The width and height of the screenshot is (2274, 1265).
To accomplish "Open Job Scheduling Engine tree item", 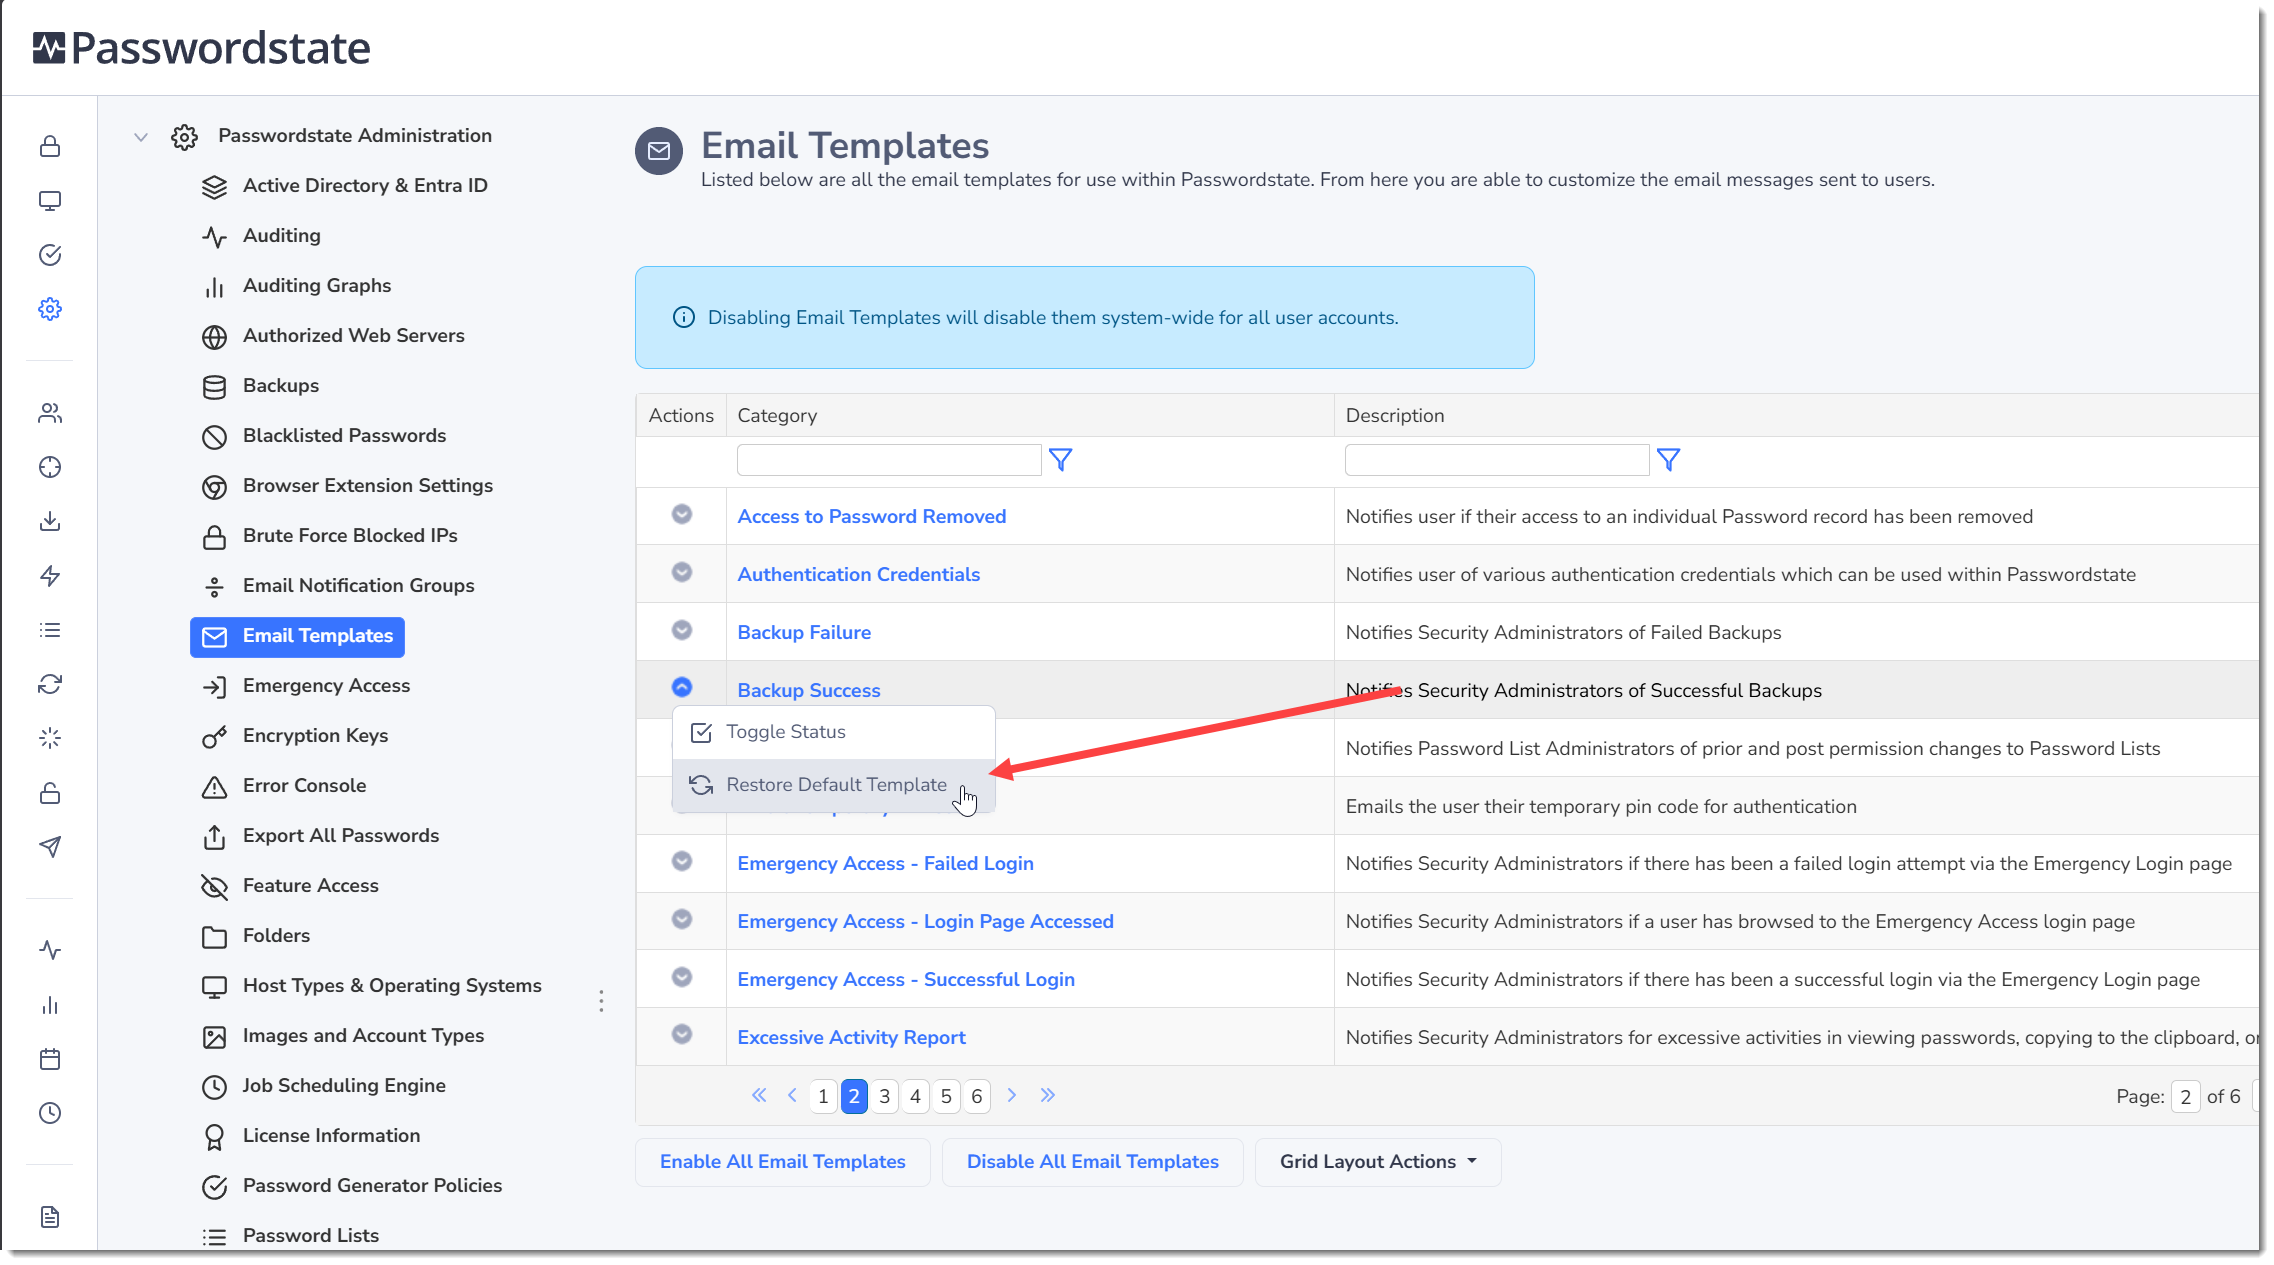I will pyautogui.click(x=343, y=1086).
